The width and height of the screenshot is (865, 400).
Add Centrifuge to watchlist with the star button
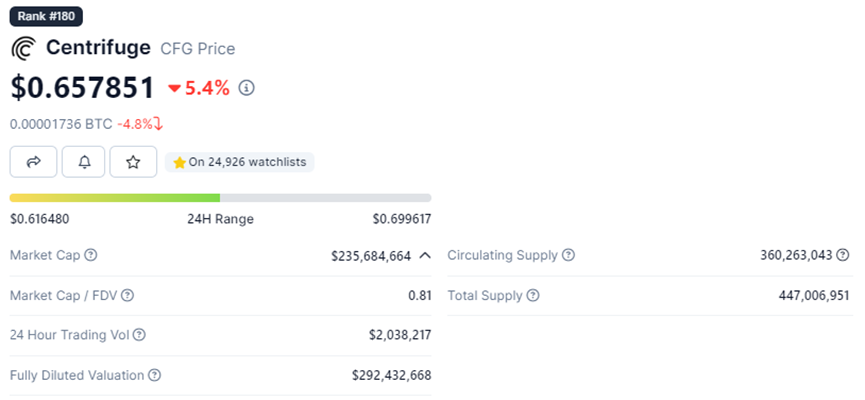click(133, 162)
